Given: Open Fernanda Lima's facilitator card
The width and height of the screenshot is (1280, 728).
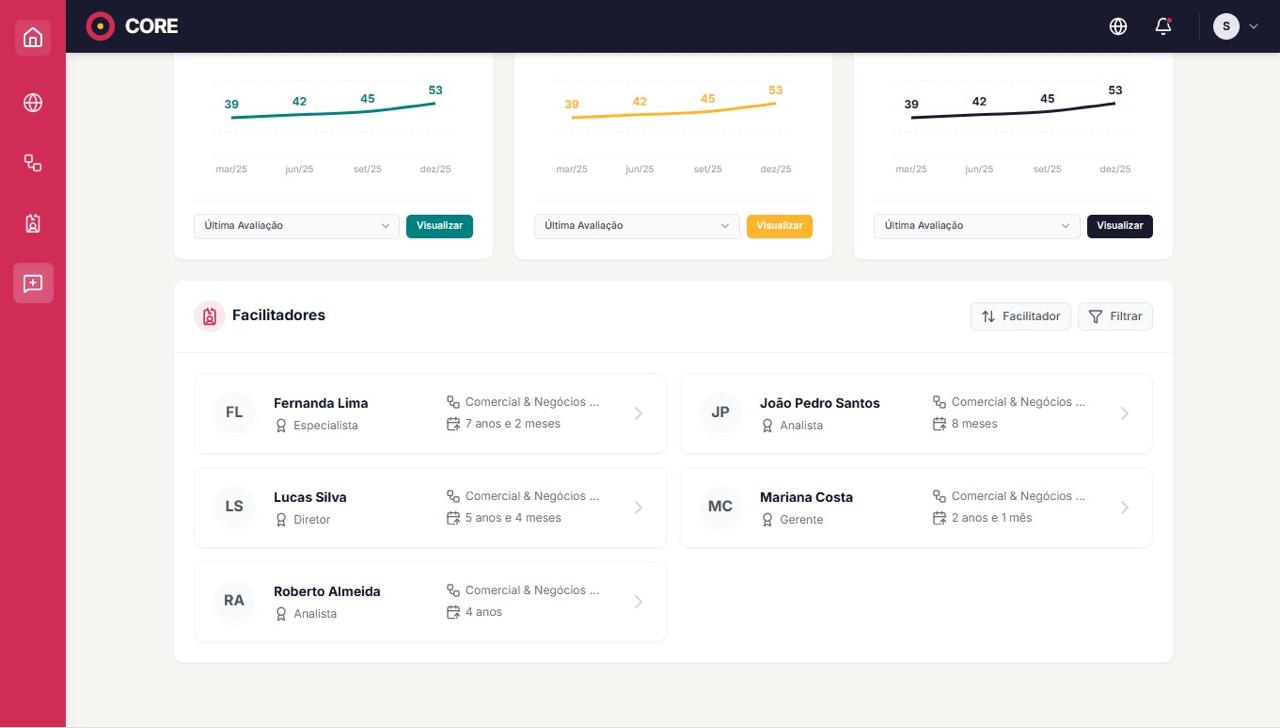Looking at the screenshot, I should tap(429, 413).
